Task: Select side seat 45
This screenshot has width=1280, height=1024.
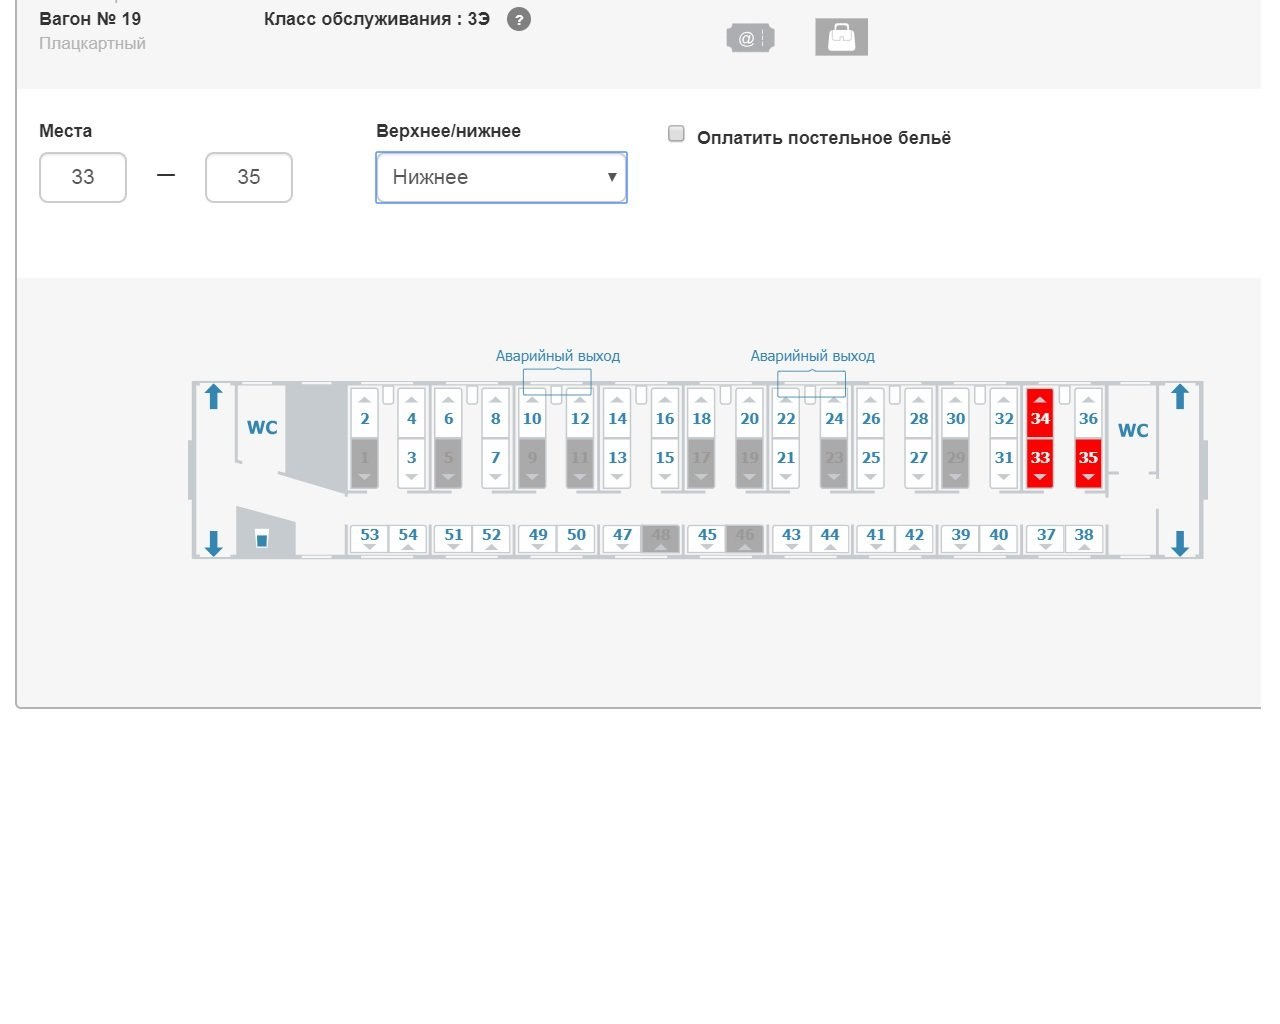Action: pyautogui.click(x=707, y=539)
